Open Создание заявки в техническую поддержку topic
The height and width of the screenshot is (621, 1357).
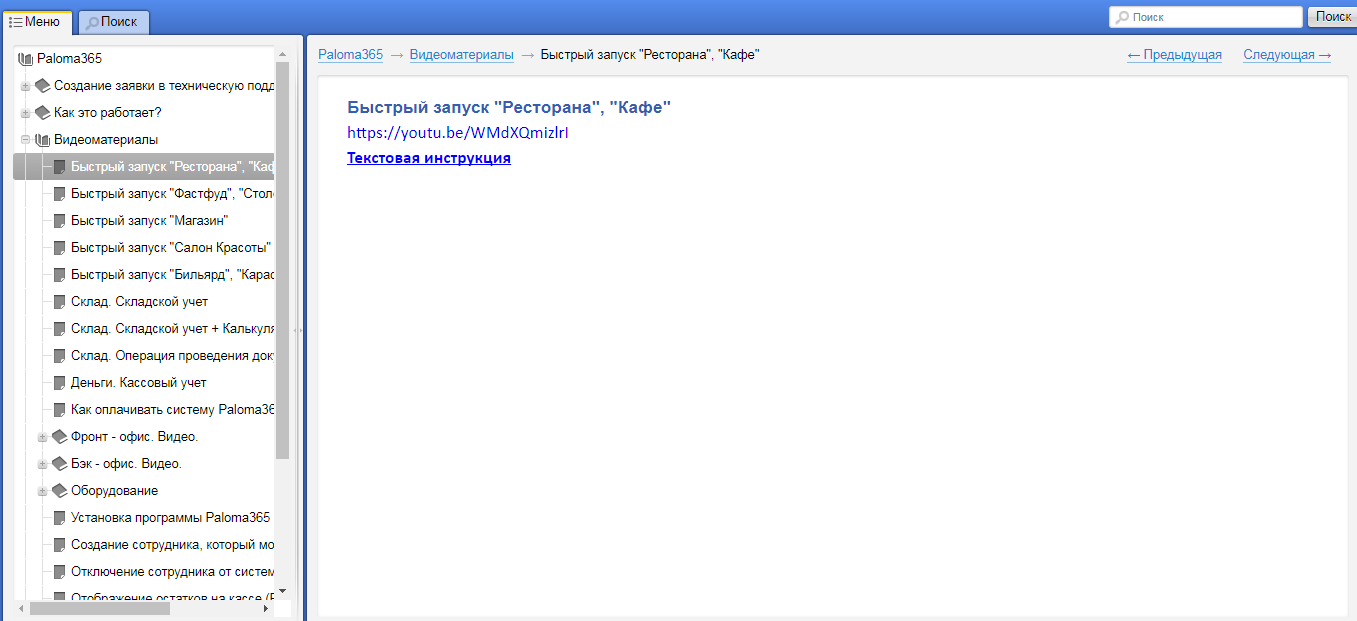click(x=164, y=86)
